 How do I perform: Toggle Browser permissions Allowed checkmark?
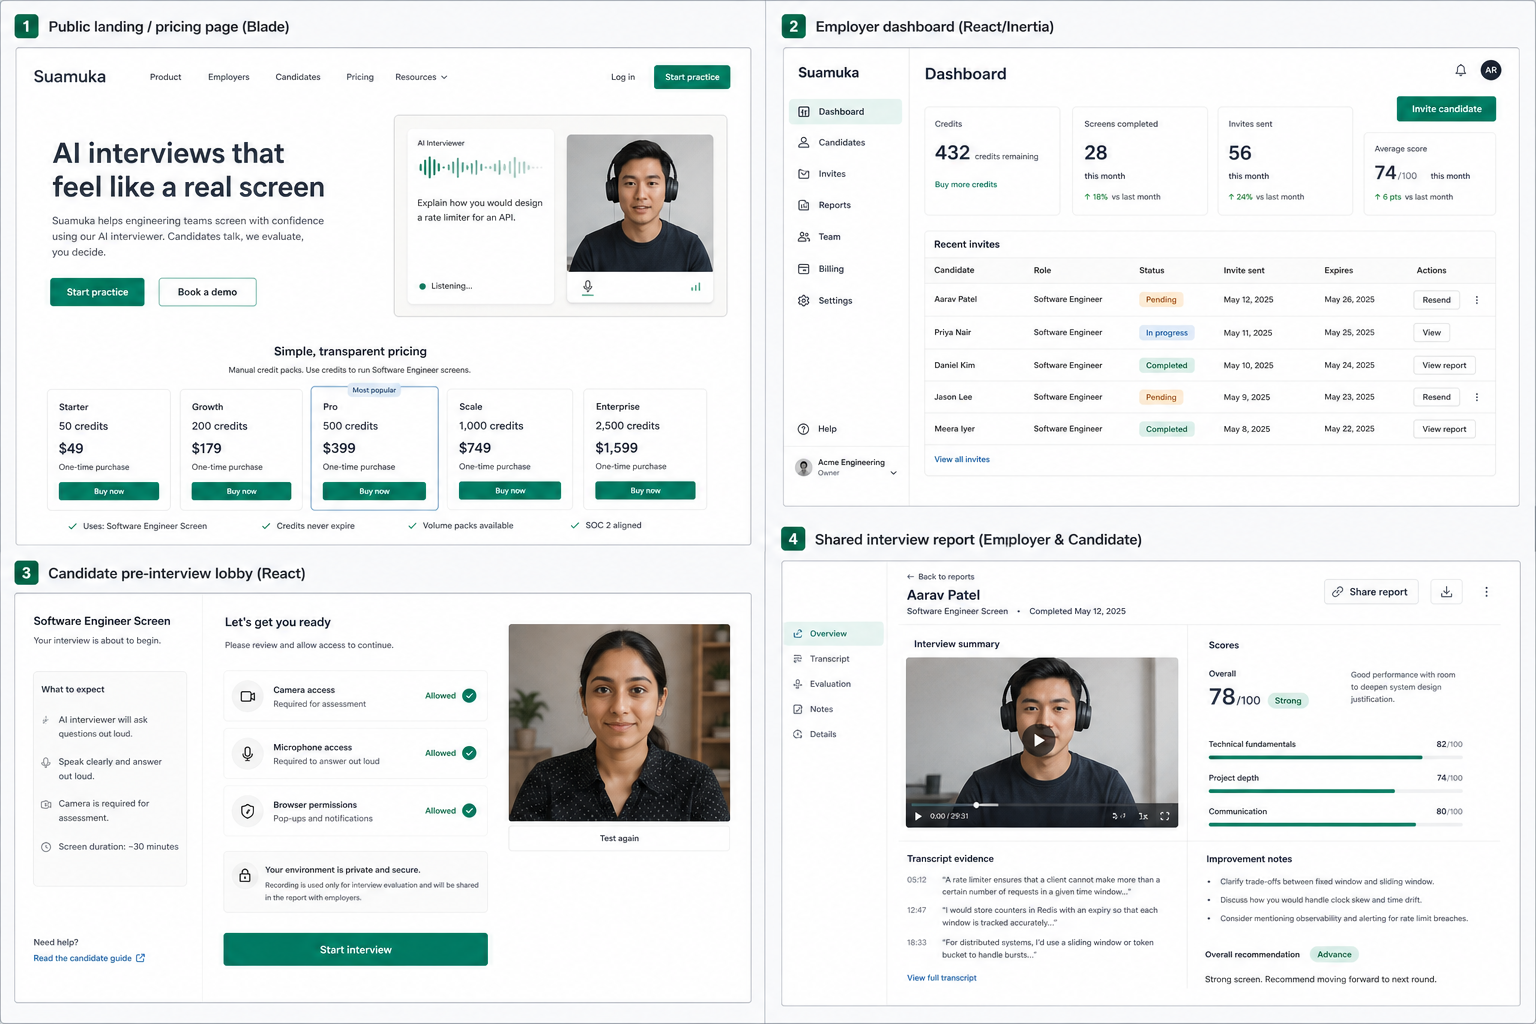[469, 811]
